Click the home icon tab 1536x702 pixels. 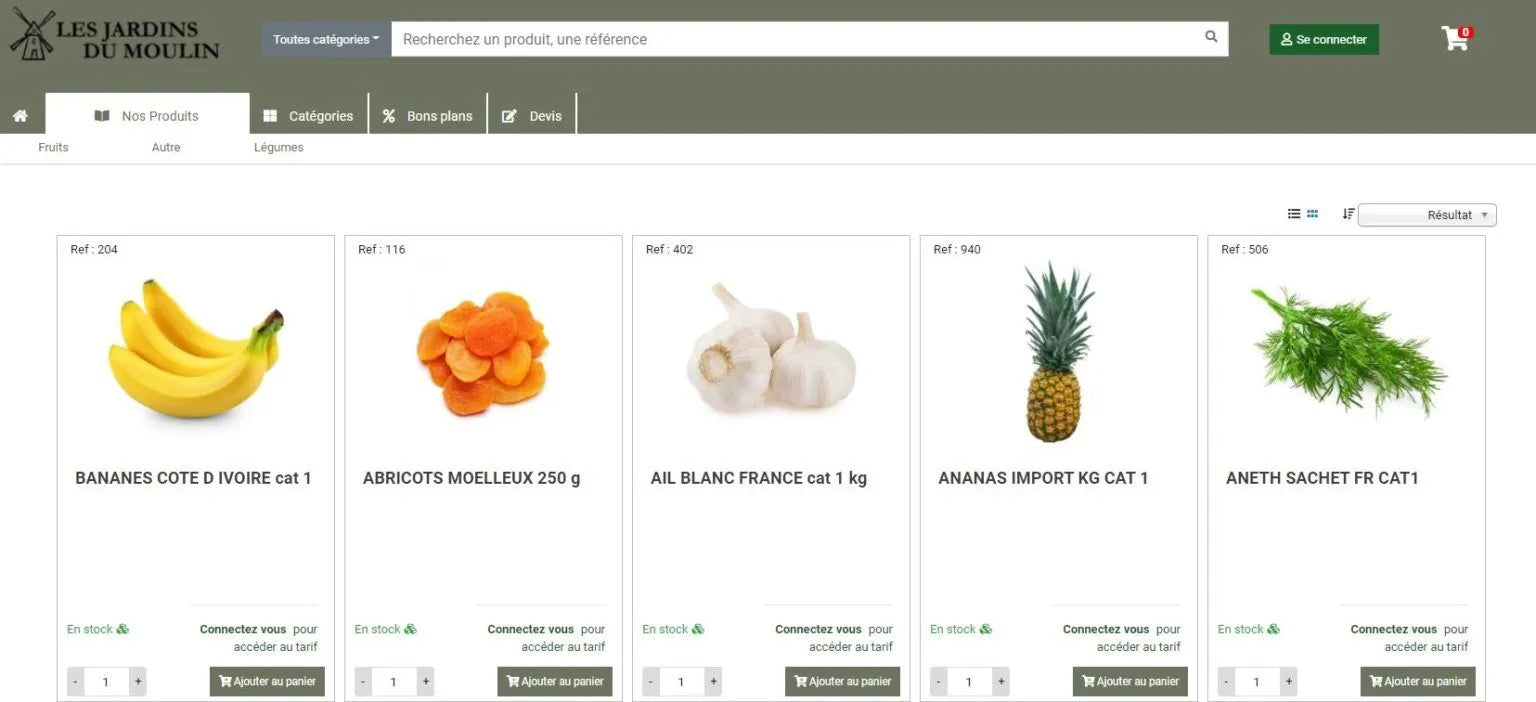tap(20, 116)
